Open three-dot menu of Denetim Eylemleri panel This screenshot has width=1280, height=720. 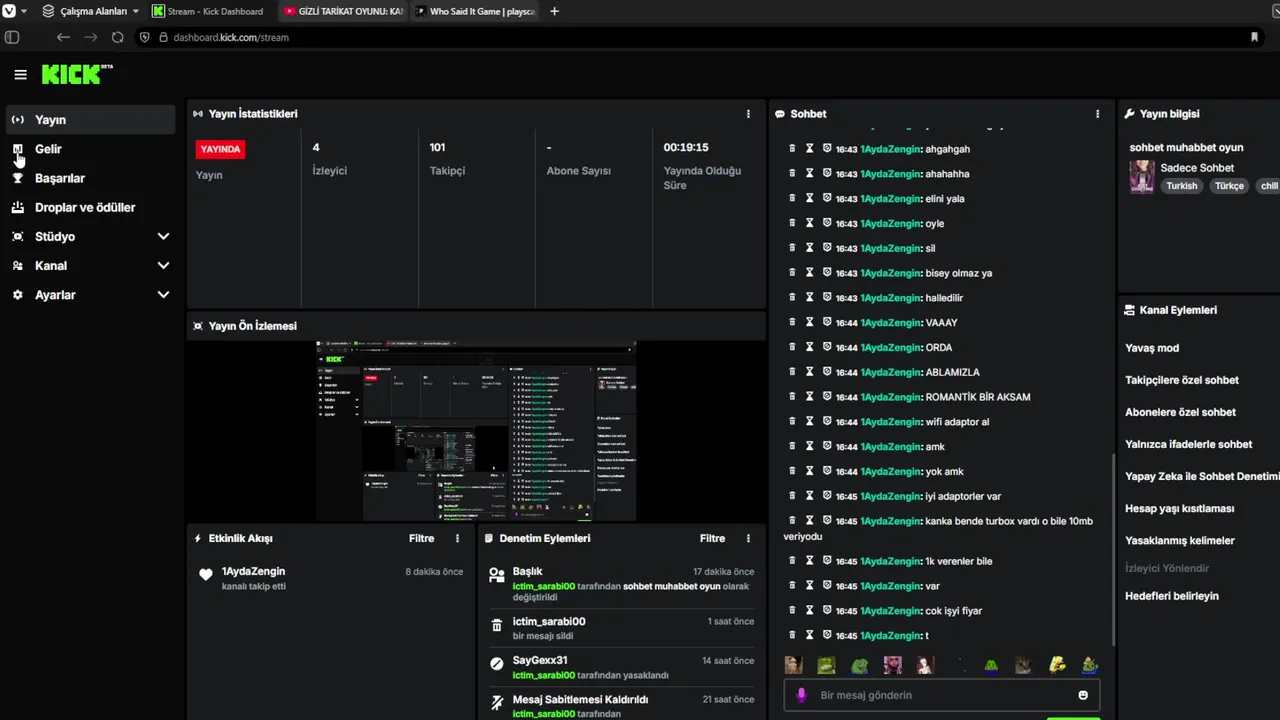pos(748,538)
